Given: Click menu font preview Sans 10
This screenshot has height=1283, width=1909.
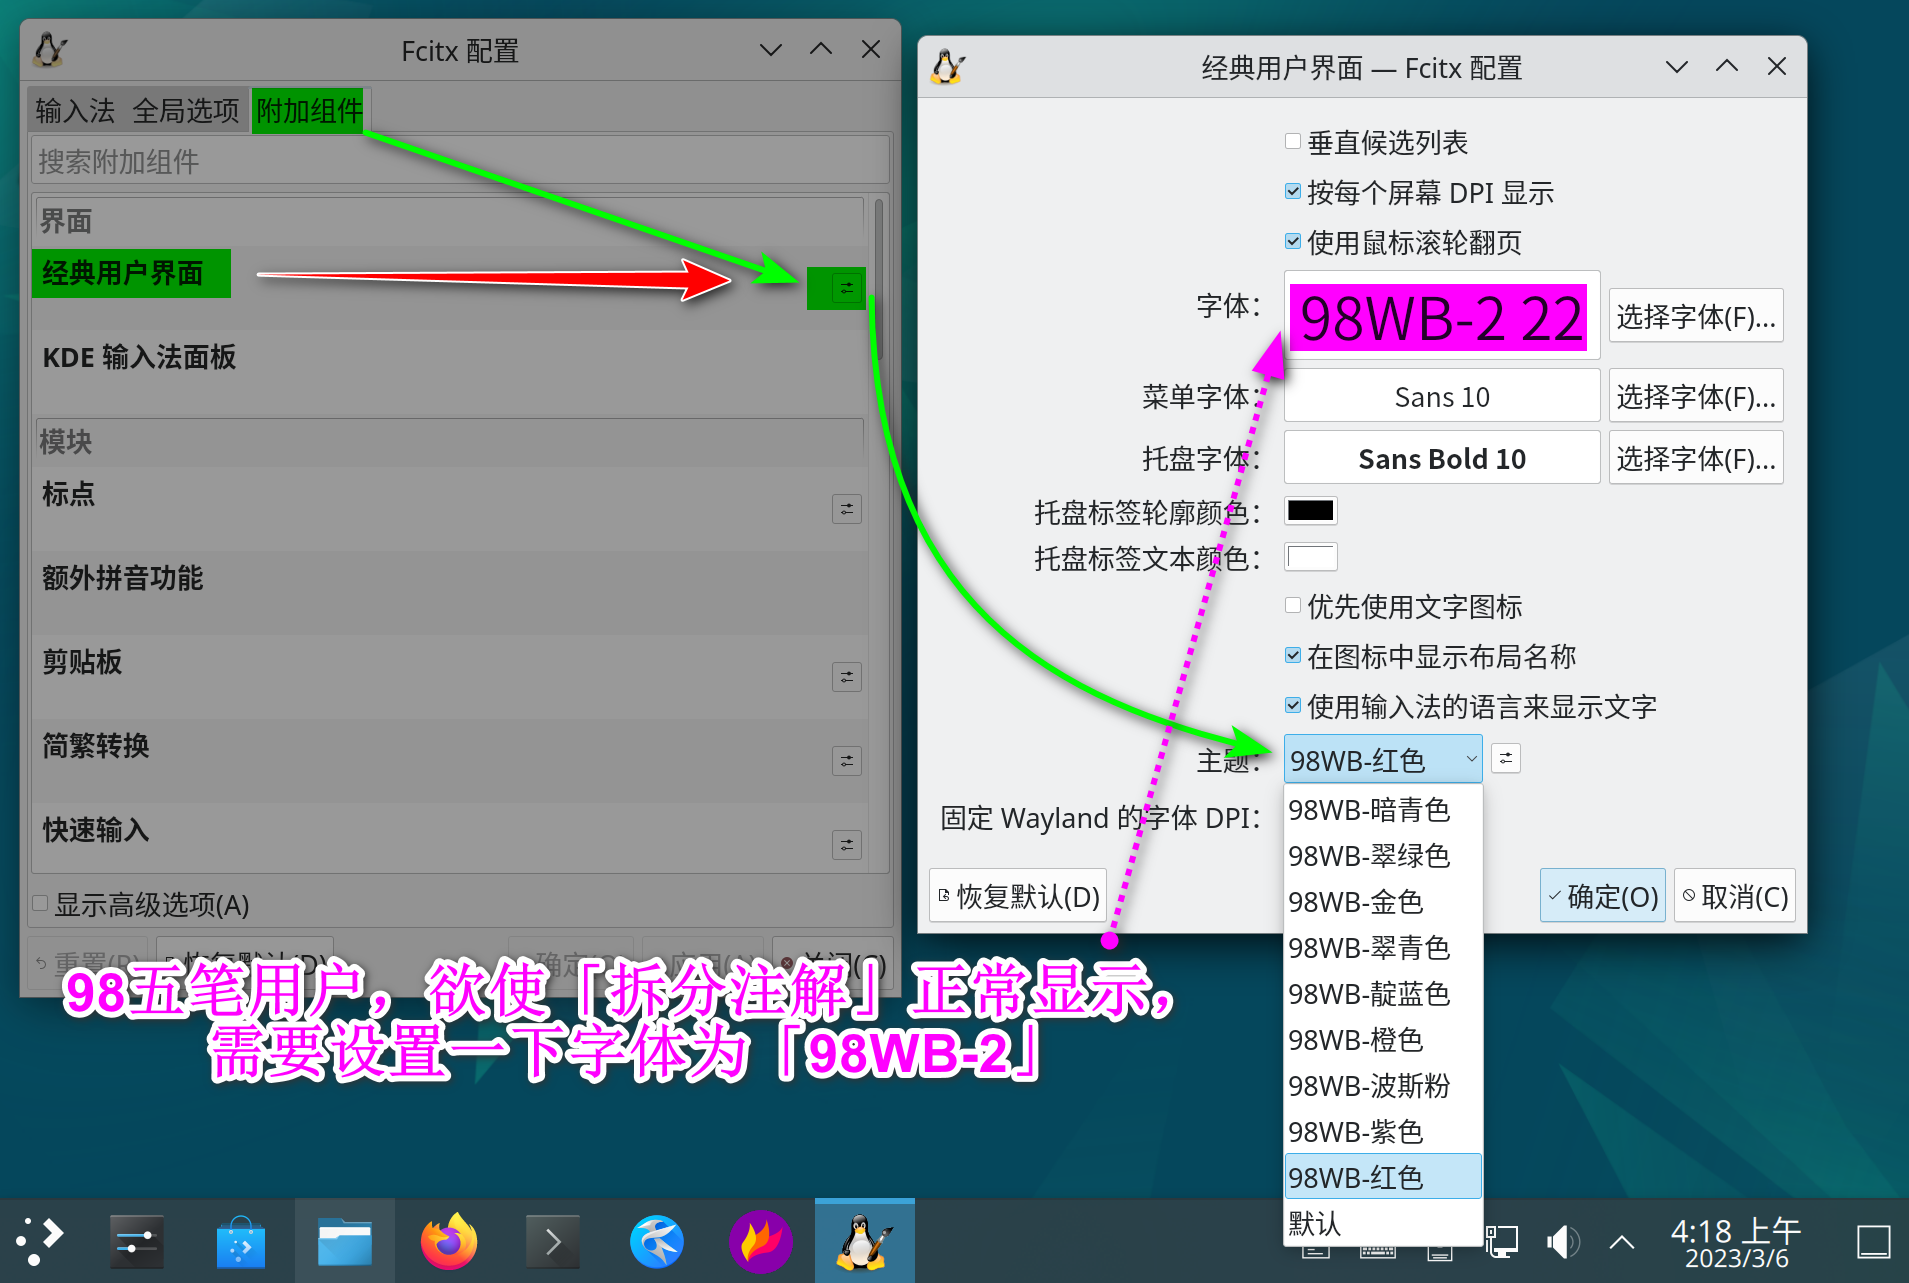Looking at the screenshot, I should (1442, 396).
